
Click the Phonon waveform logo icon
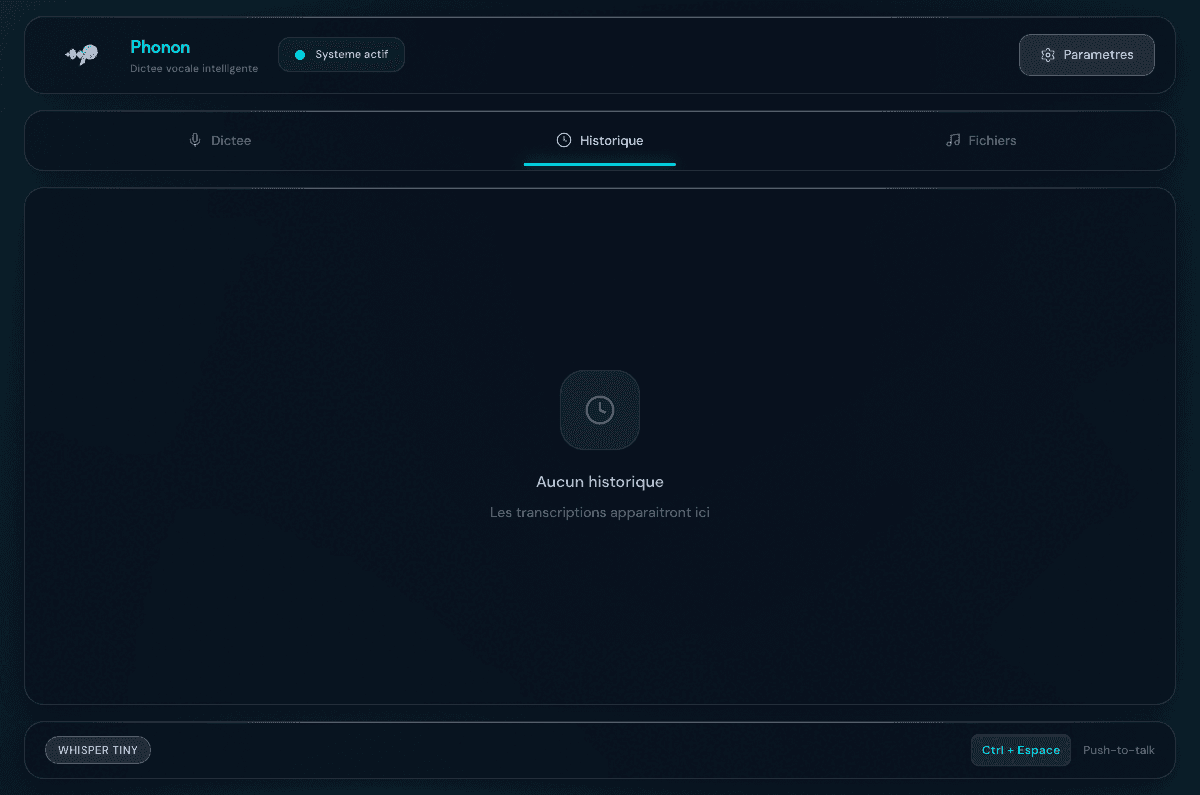[x=81, y=55]
